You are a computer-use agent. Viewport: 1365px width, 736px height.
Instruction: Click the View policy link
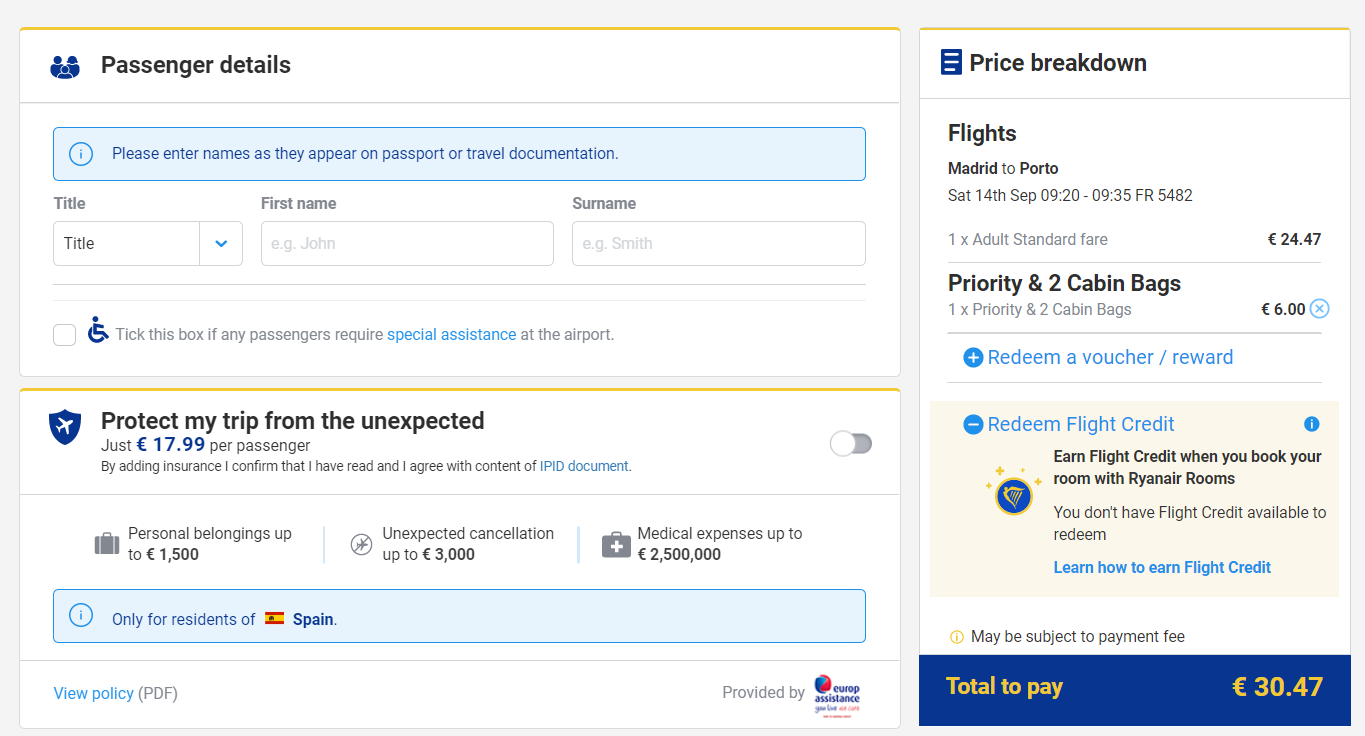(93, 693)
